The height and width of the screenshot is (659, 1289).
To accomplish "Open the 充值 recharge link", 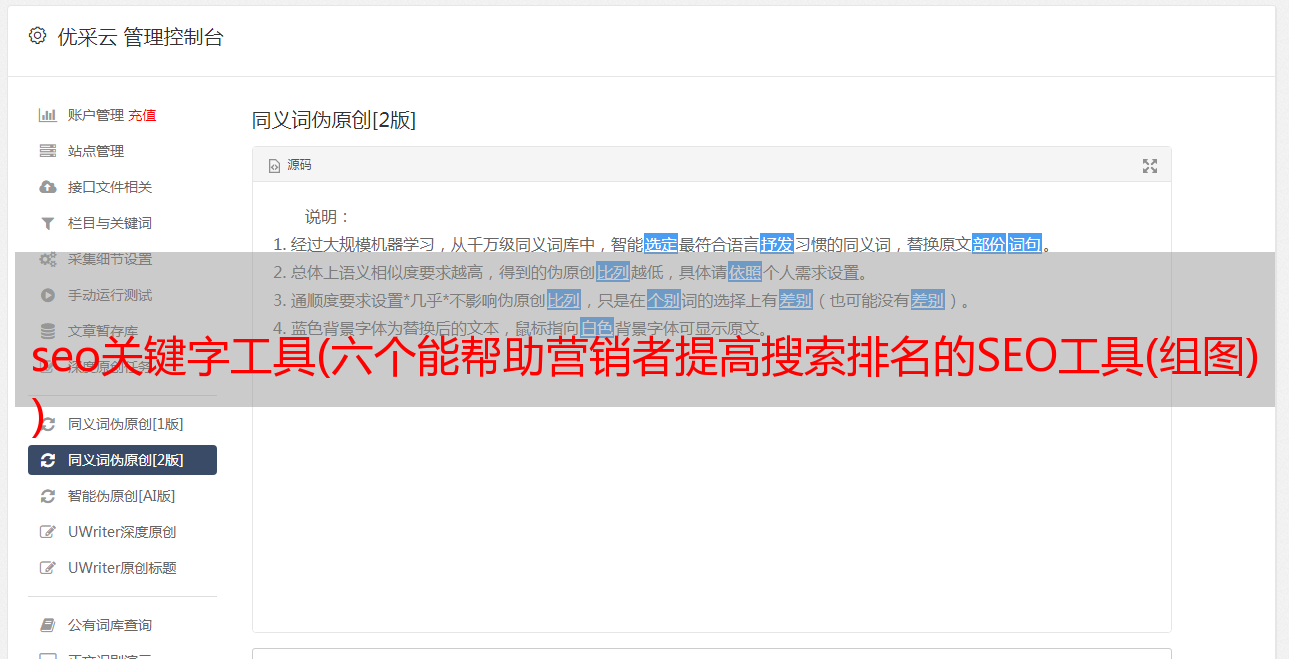I will [142, 115].
